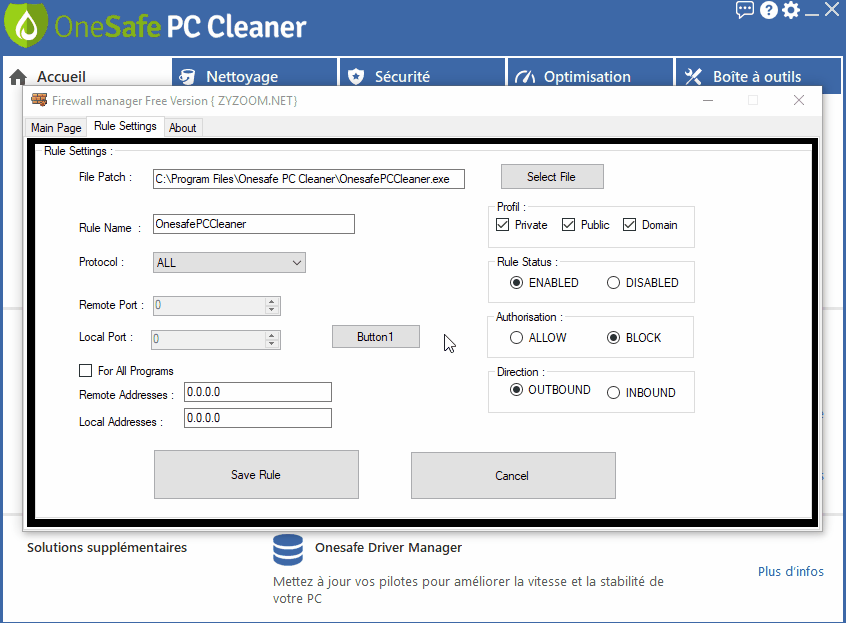Click the Firewall manager brick wall icon
846x623 pixels.
(39, 100)
